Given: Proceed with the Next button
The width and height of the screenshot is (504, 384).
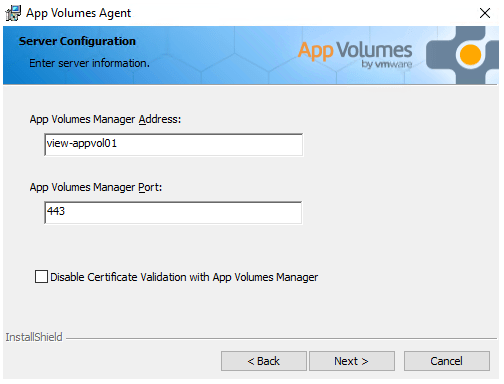Looking at the screenshot, I should click(x=352, y=361).
